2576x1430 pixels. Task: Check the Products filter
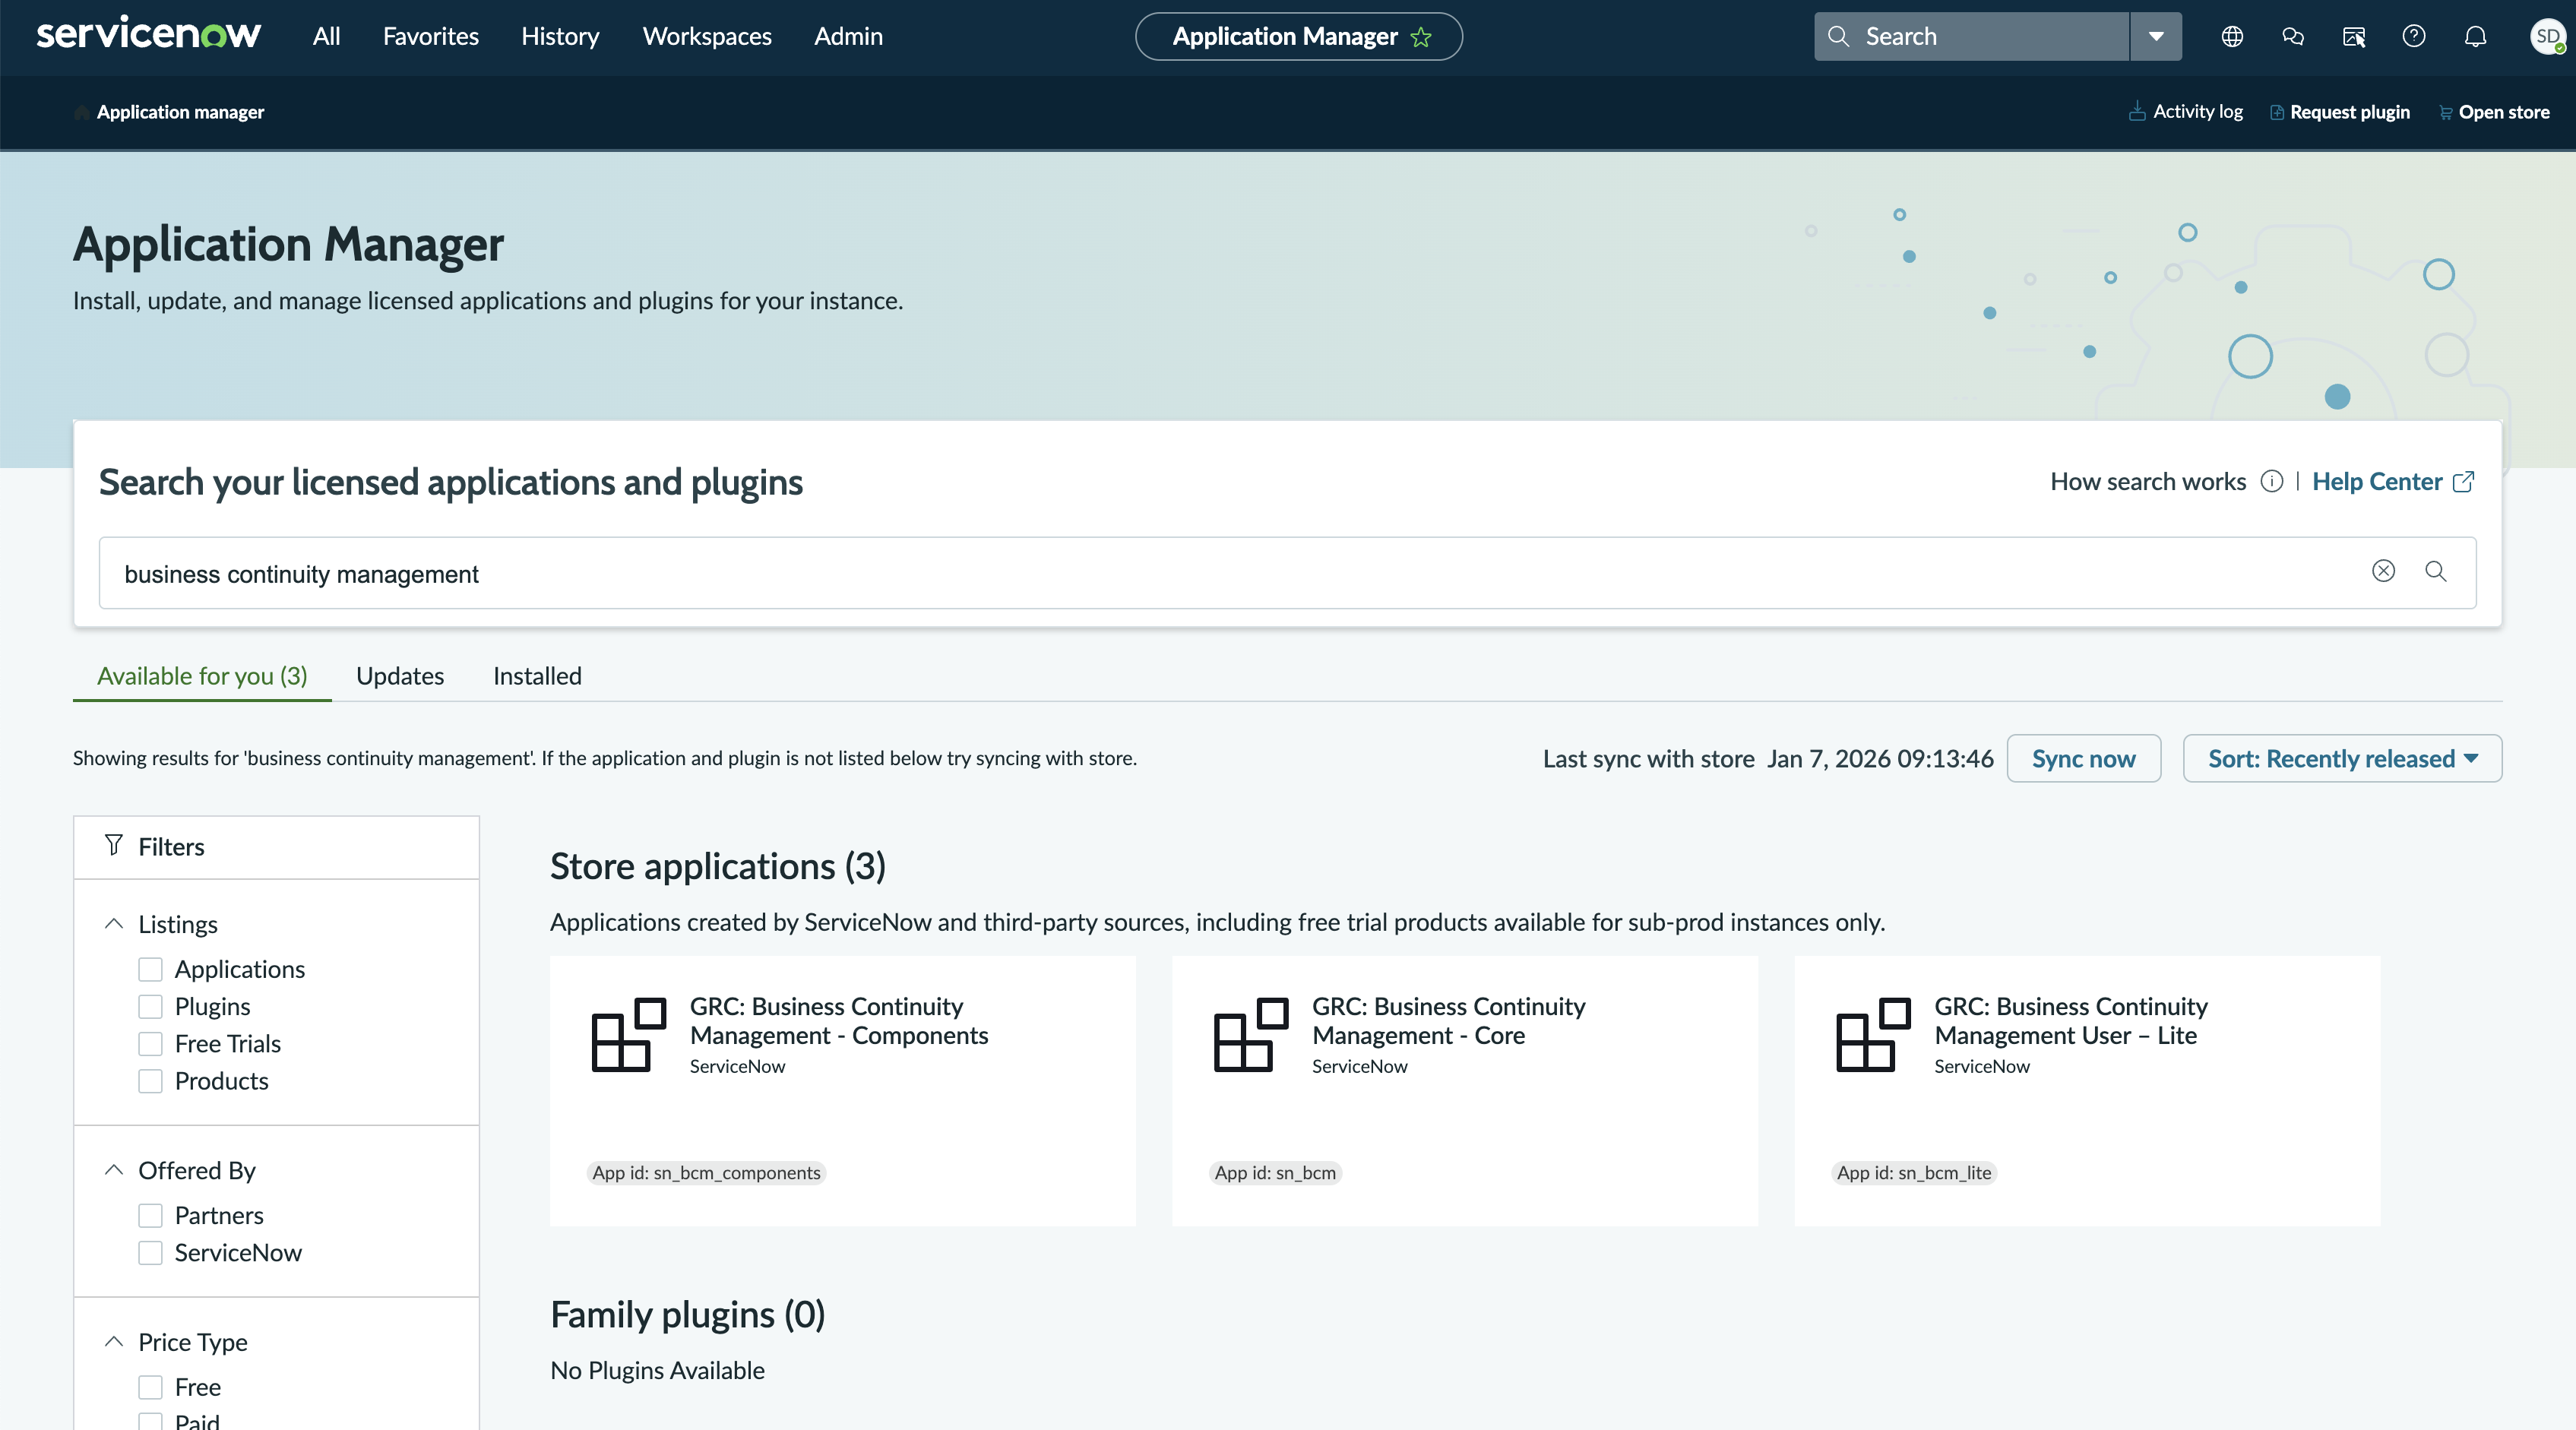[150, 1080]
